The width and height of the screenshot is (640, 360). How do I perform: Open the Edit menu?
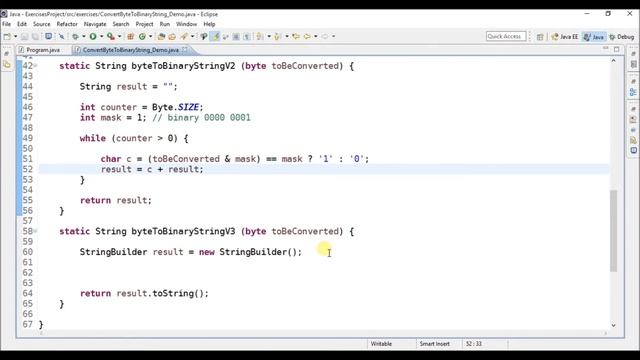[22, 24]
